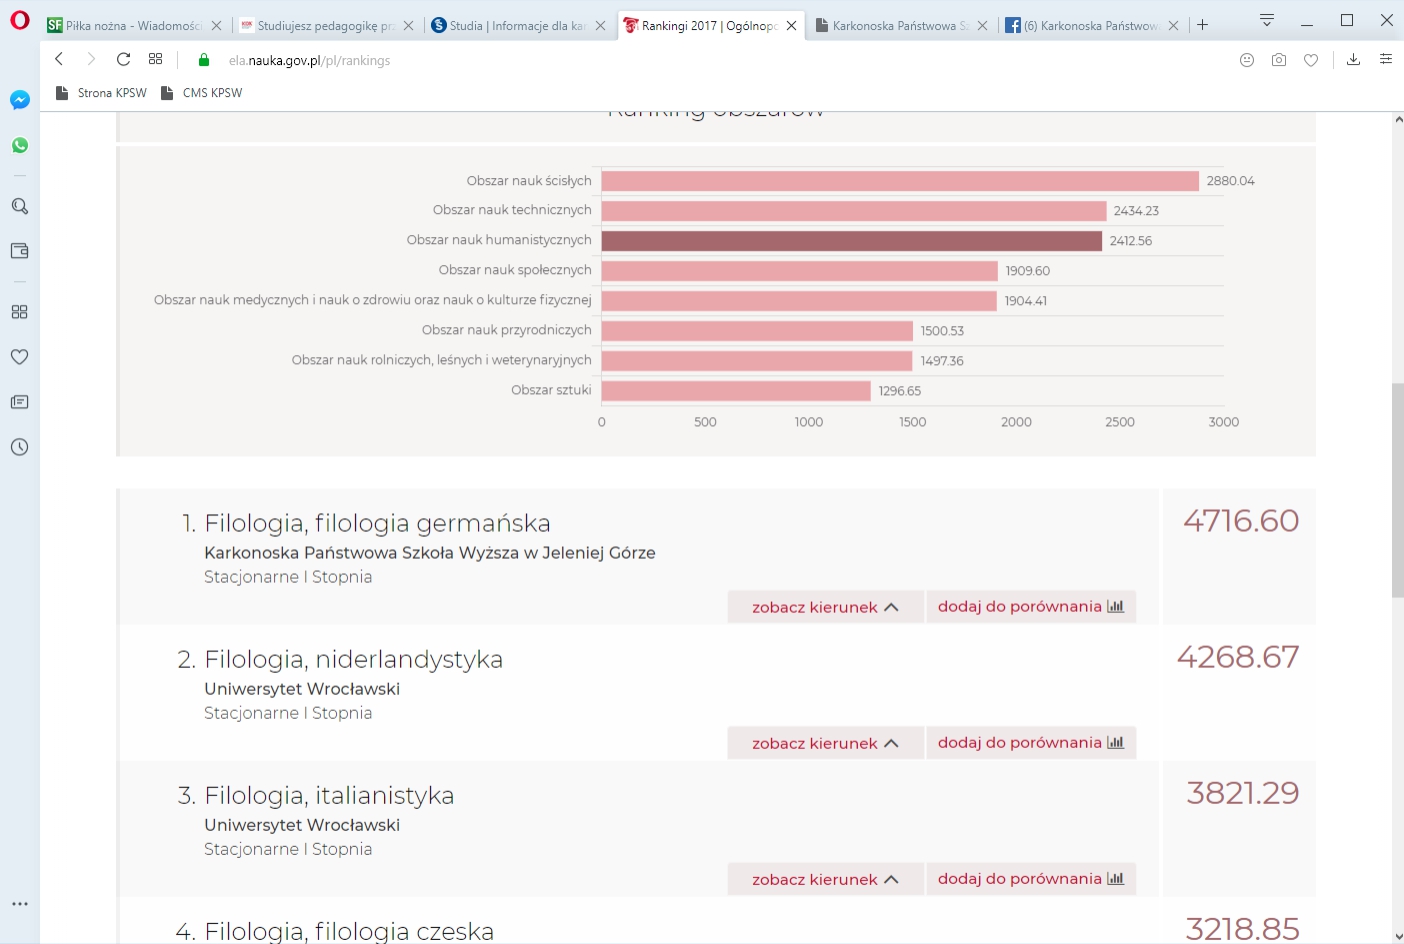The height and width of the screenshot is (944, 1404).
Task: Open the downloads icon
Action: pyautogui.click(x=1353, y=60)
